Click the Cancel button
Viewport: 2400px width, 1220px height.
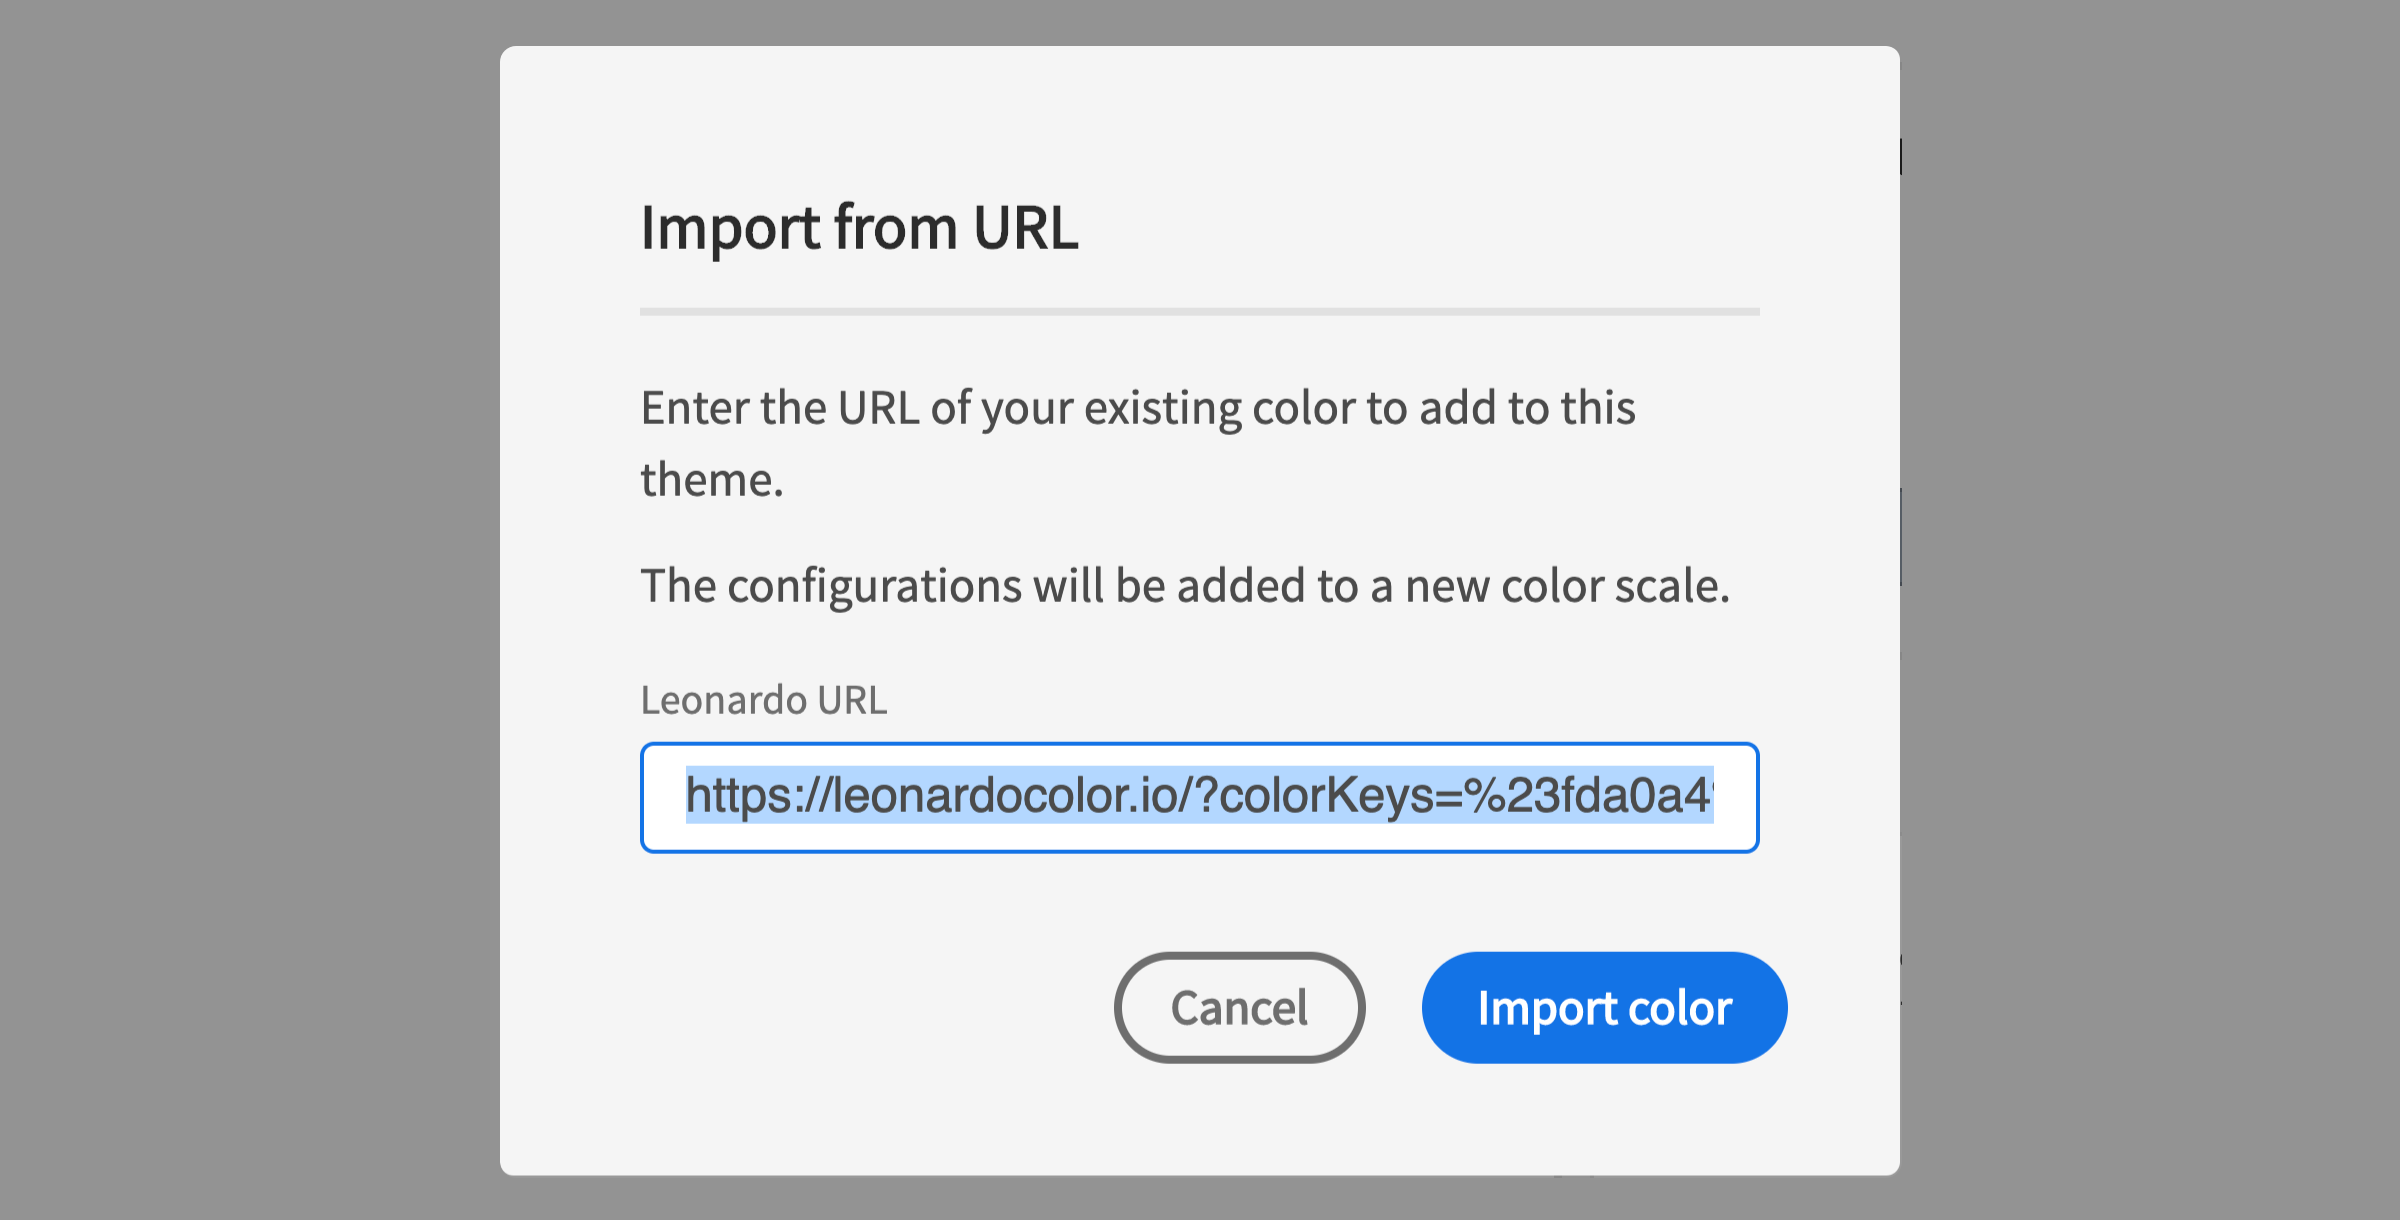[x=1239, y=1007]
